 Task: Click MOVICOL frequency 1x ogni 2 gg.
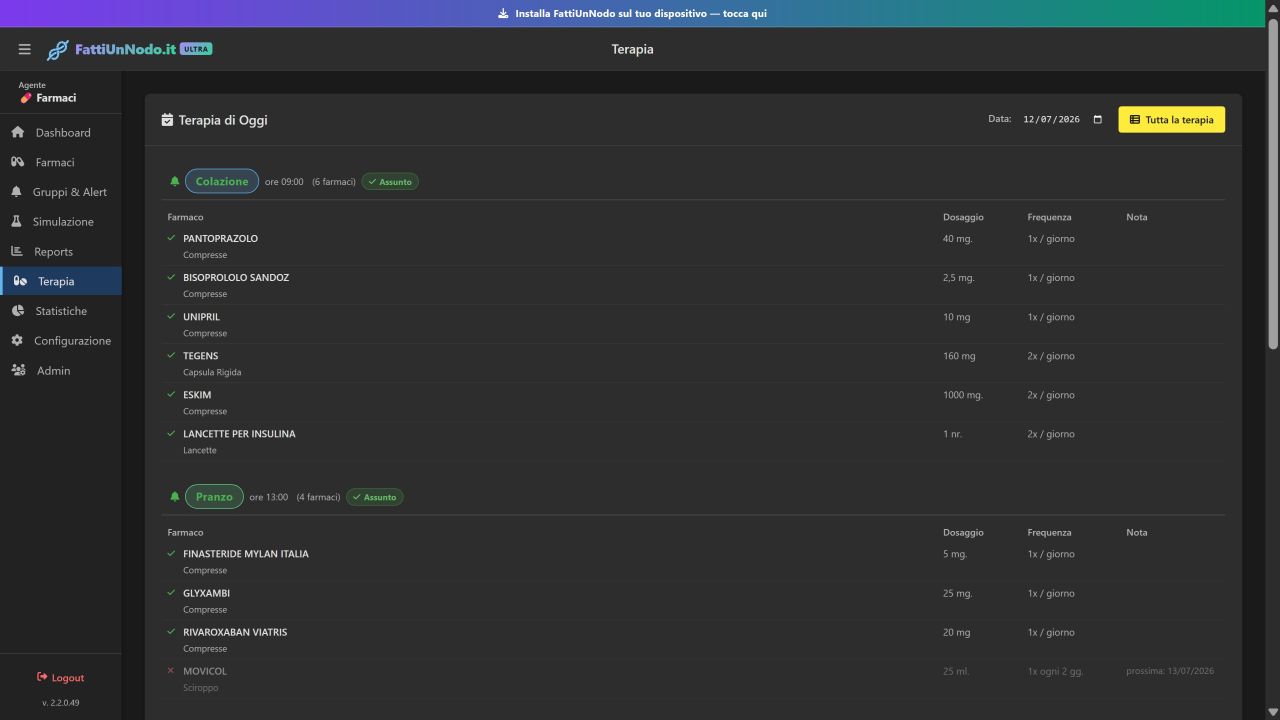(x=1056, y=671)
